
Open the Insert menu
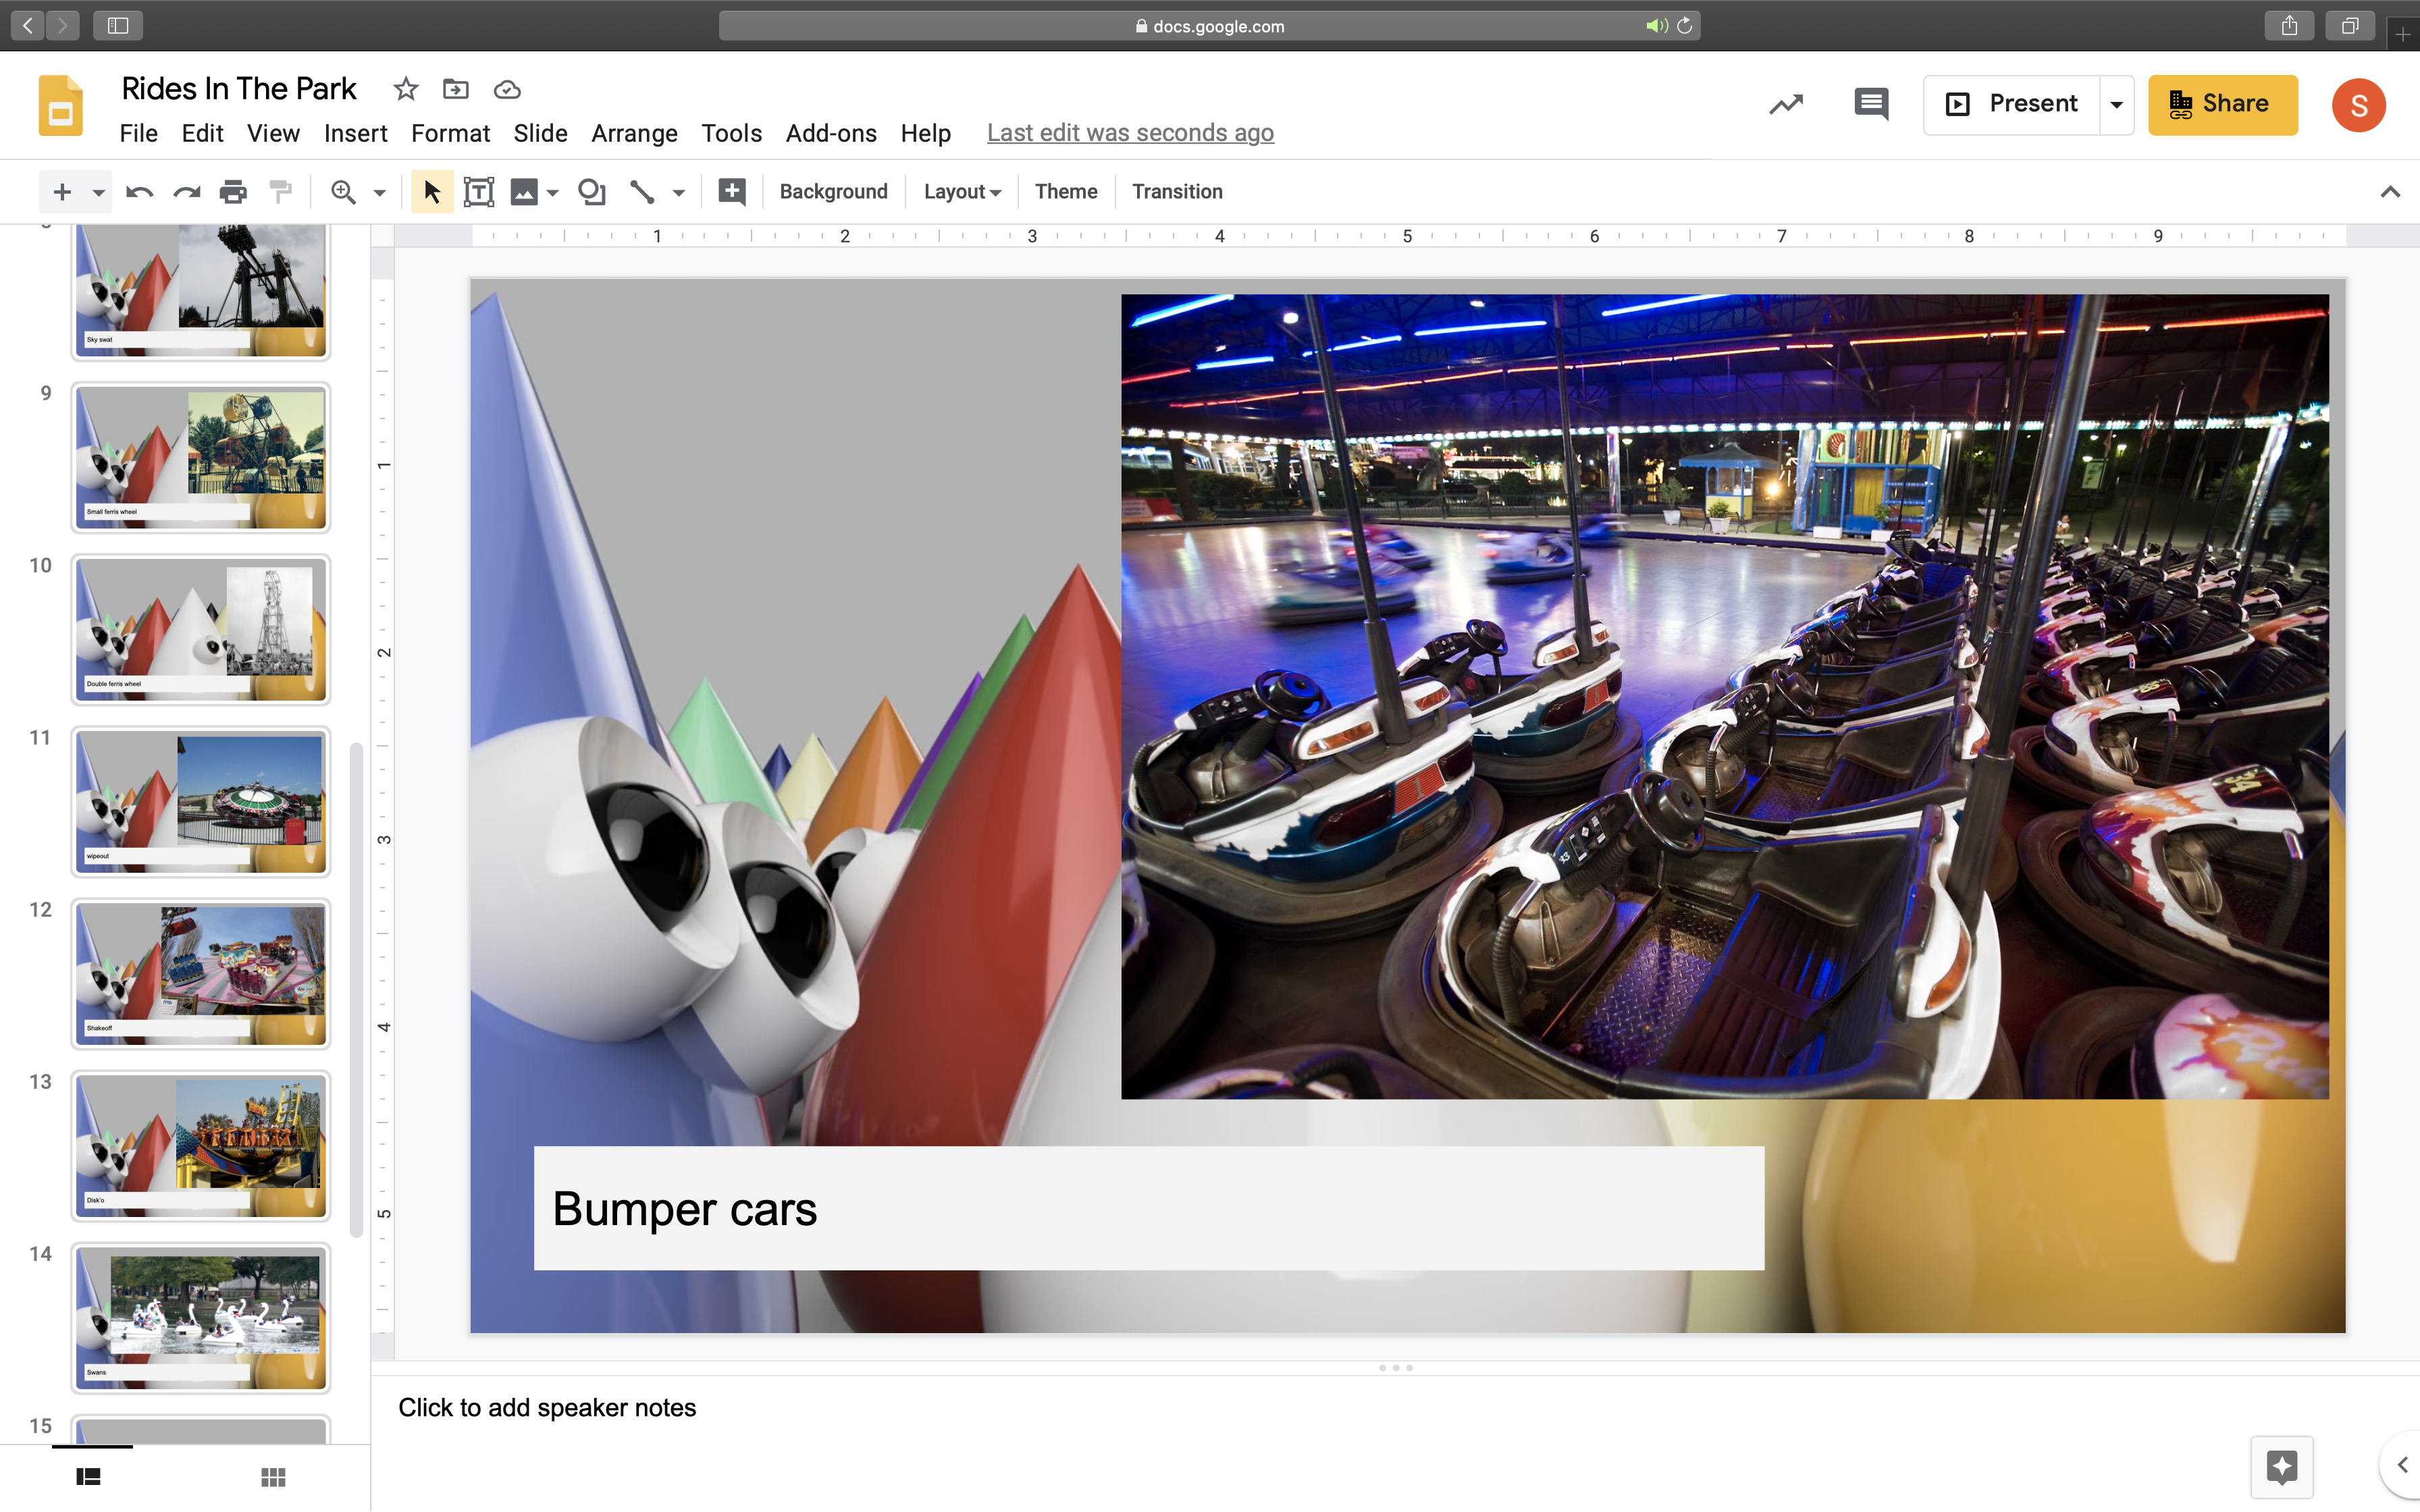coord(355,133)
